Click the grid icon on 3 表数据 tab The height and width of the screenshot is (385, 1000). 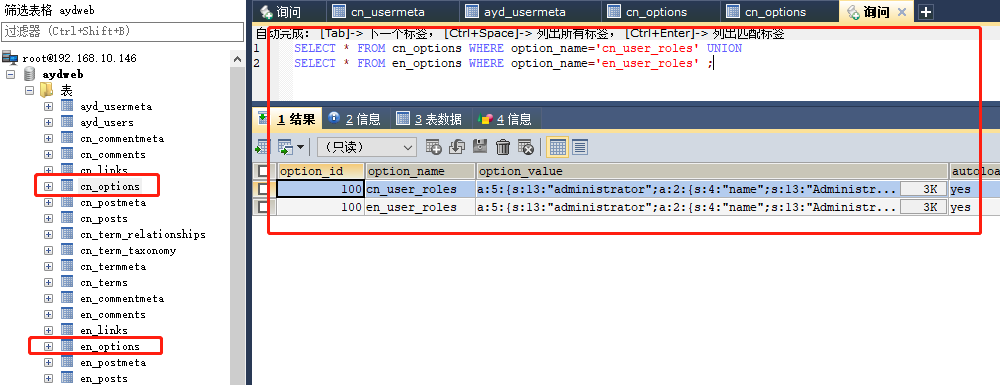[x=402, y=118]
